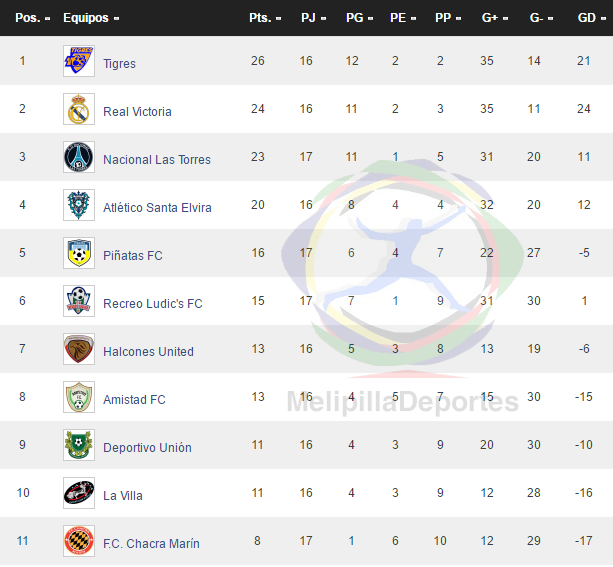This screenshot has width=613, height=567.
Task: Select the Amistad FC badge
Action: 79,397
